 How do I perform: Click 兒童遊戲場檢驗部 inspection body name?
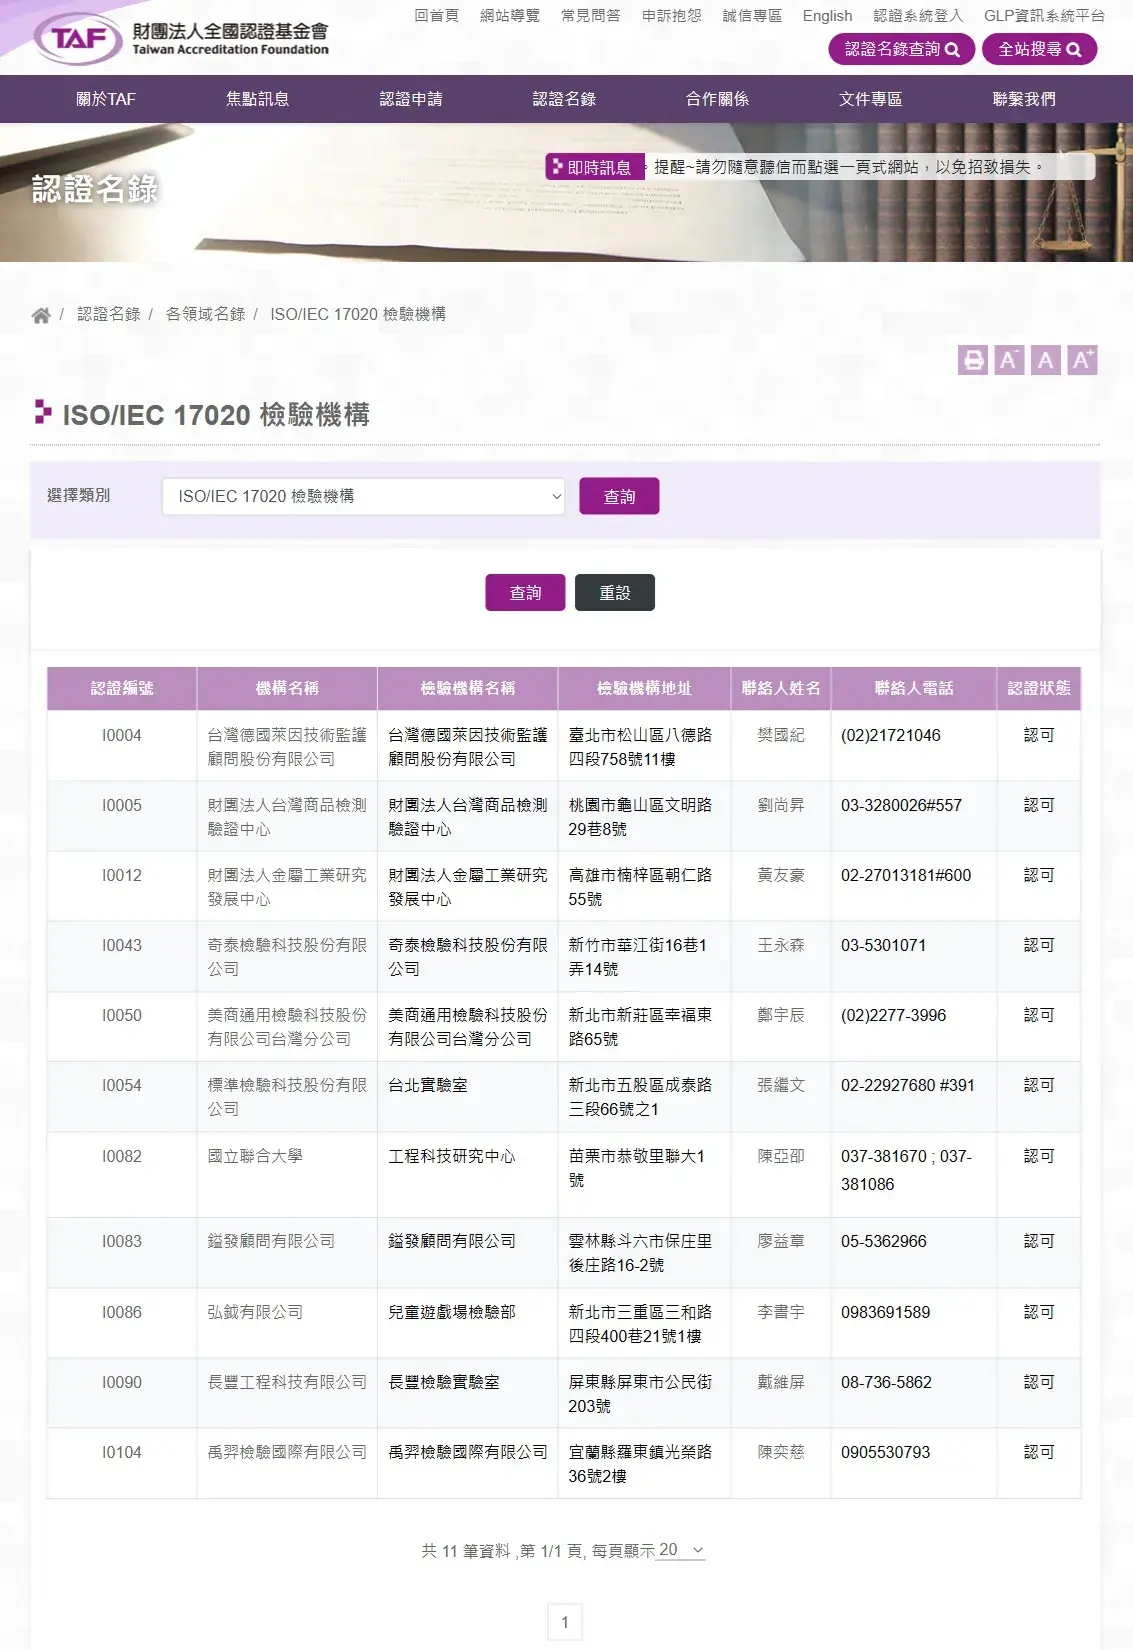[x=452, y=1313]
